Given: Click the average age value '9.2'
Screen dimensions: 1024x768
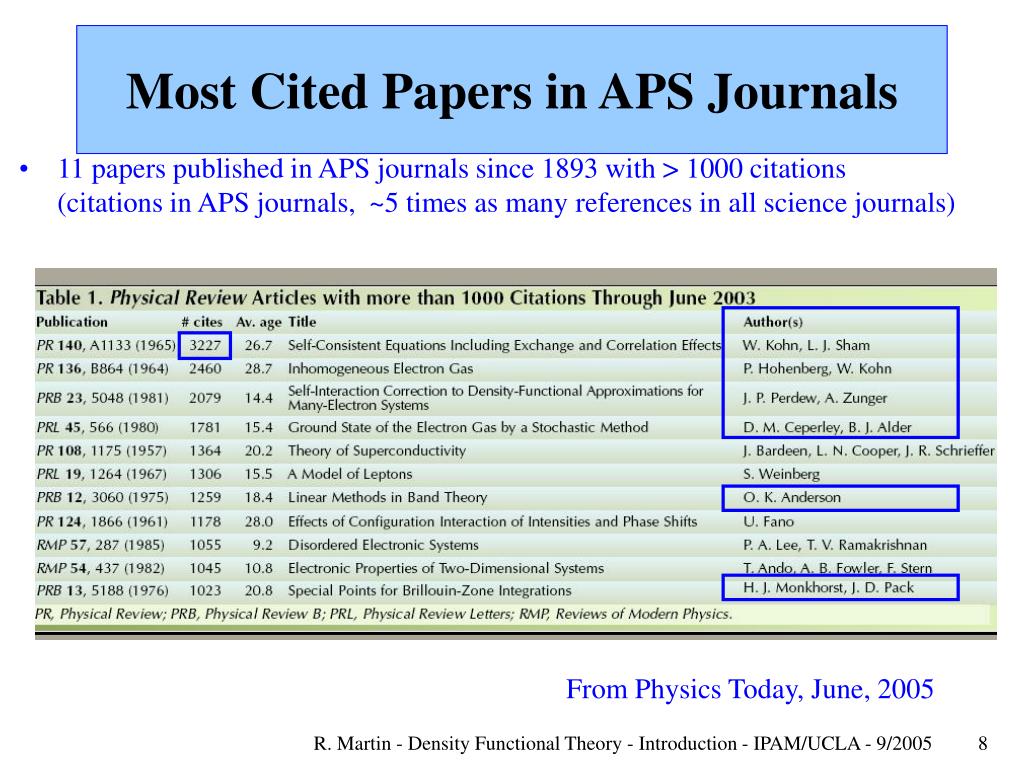Looking at the screenshot, I should tap(263, 545).
